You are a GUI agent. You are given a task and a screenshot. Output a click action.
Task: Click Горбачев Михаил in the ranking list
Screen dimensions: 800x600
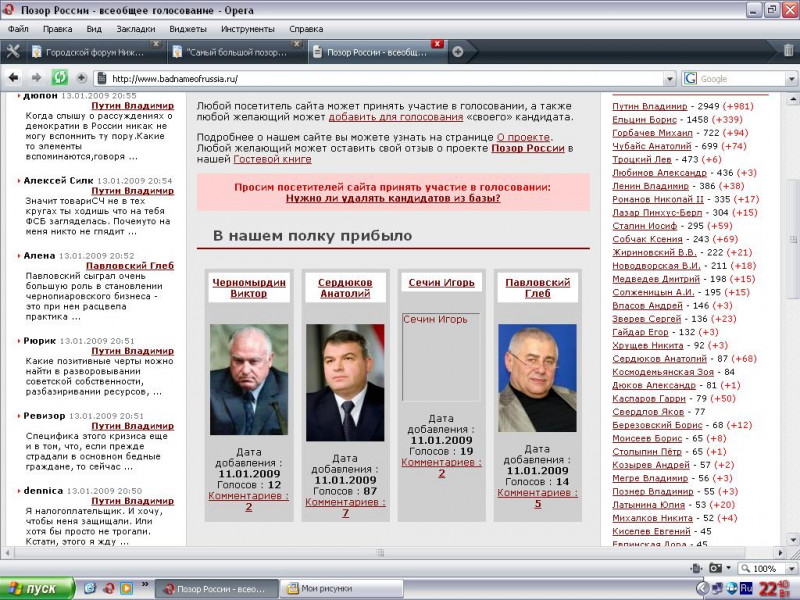point(652,133)
